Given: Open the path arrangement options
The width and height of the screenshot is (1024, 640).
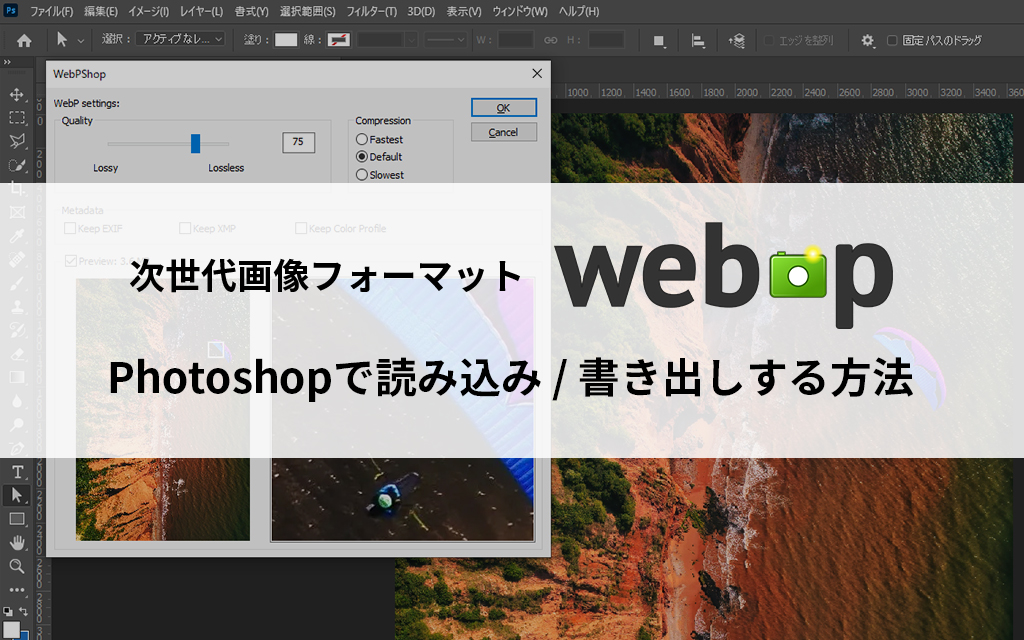Looking at the screenshot, I should [737, 41].
